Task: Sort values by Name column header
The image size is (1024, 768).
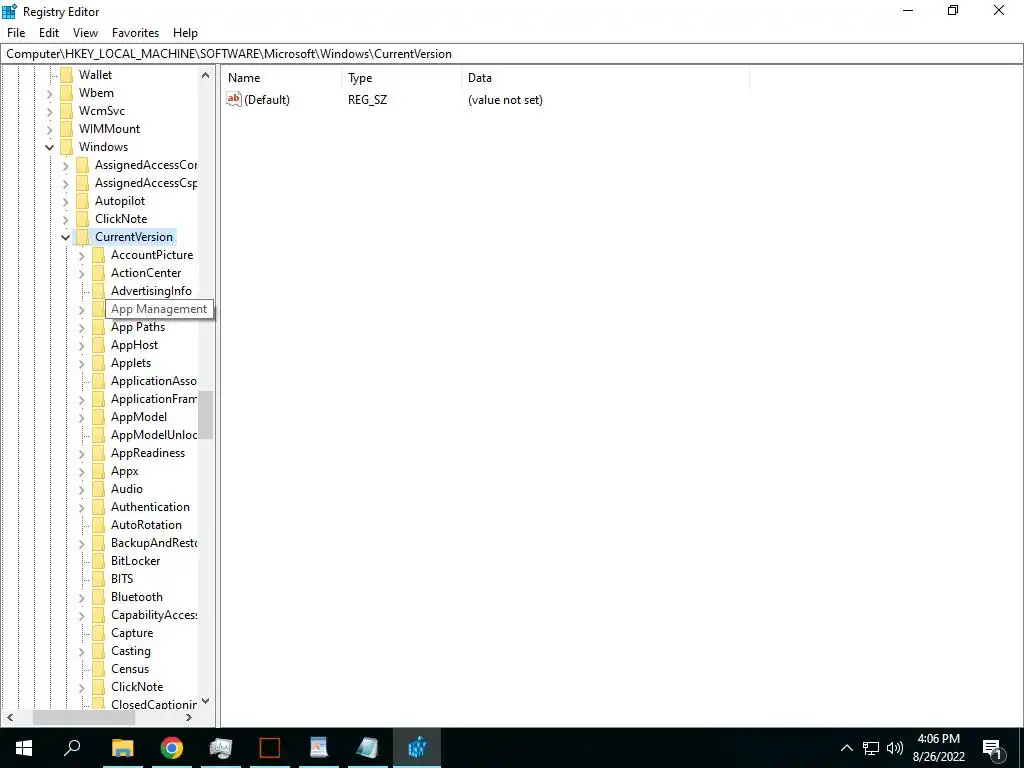Action: coord(281,78)
